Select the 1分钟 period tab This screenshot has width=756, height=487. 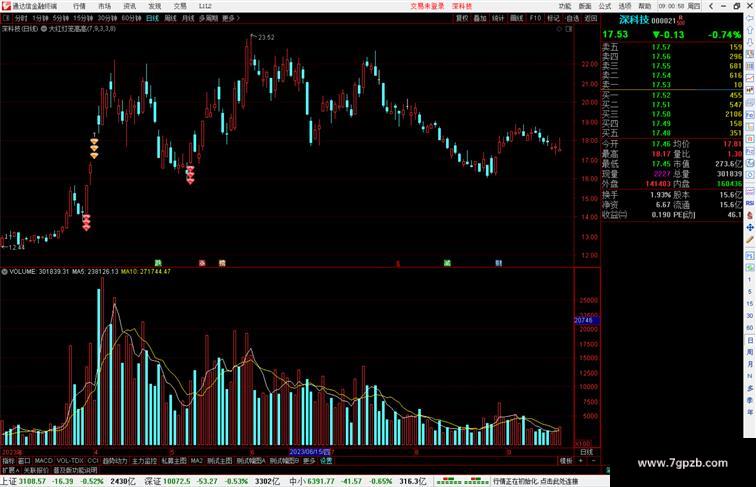coord(40,18)
